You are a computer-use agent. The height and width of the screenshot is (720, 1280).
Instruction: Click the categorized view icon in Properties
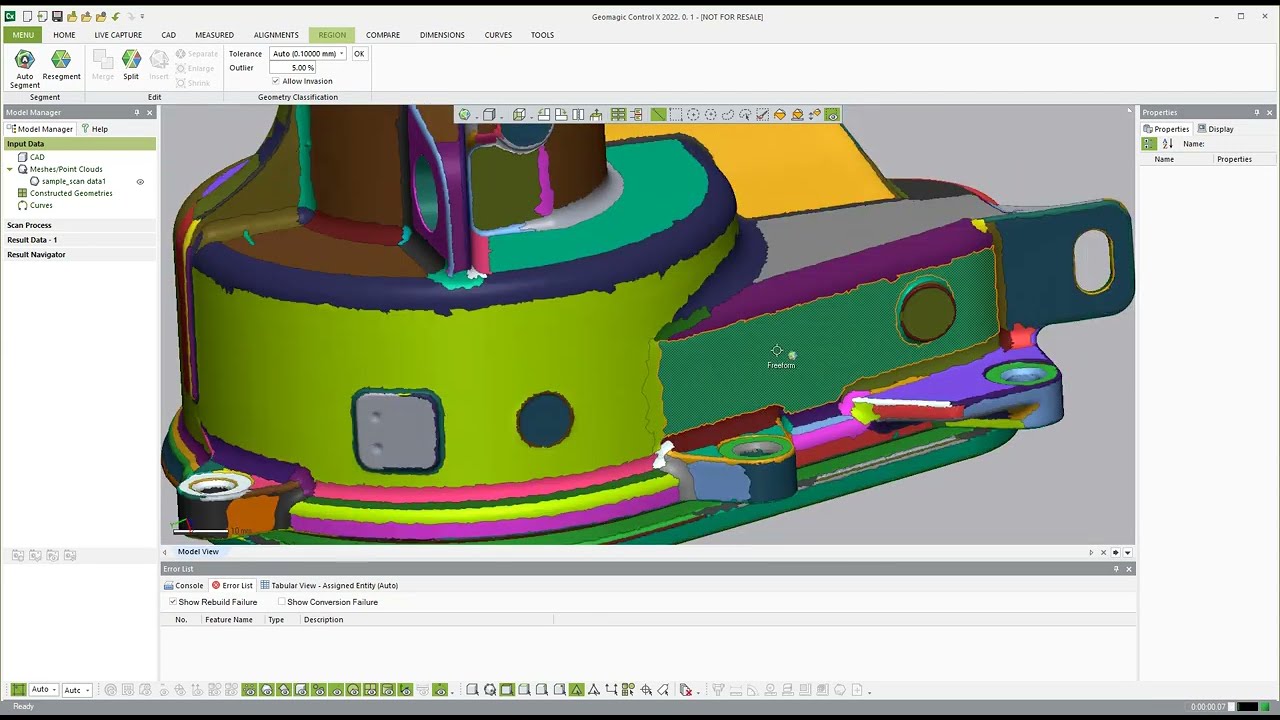point(1149,144)
